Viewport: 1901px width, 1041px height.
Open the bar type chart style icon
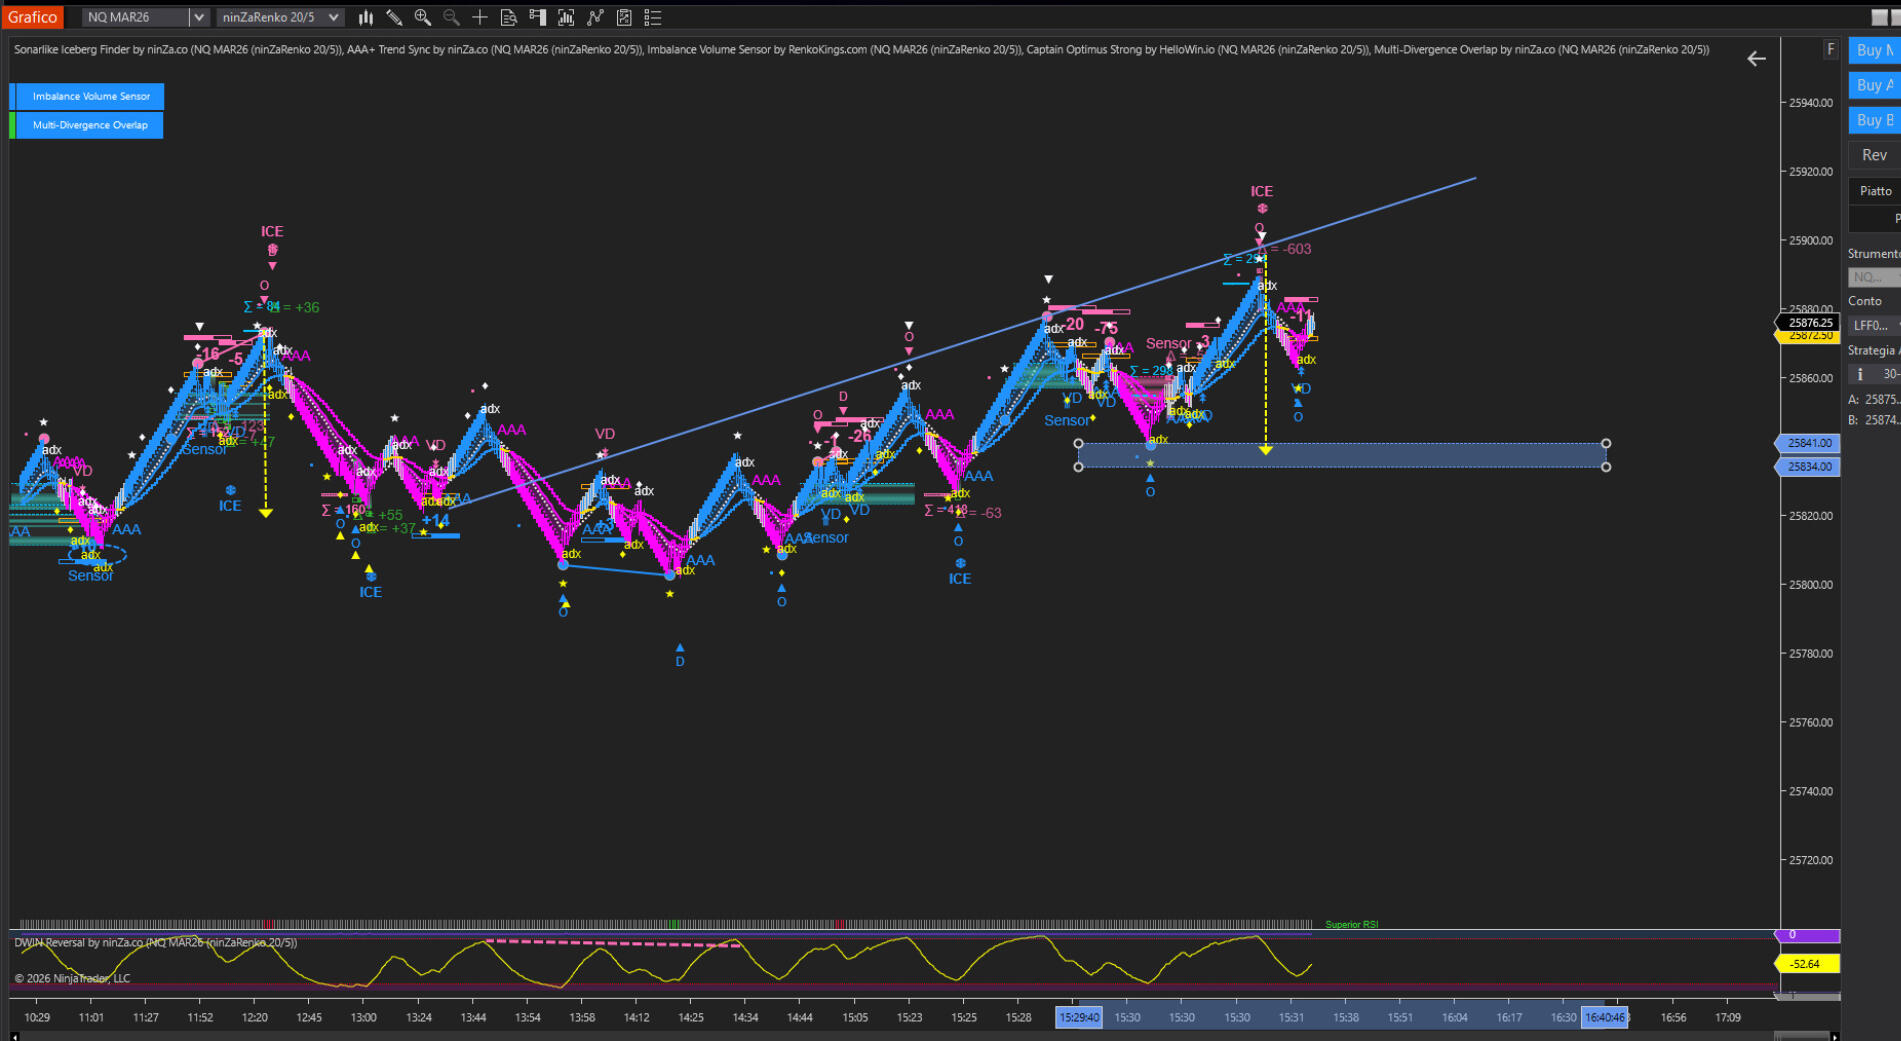pos(366,17)
